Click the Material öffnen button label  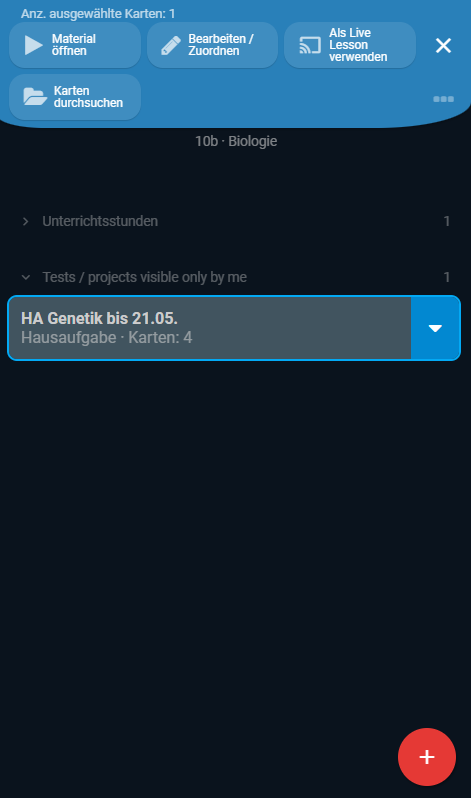[x=74, y=45]
